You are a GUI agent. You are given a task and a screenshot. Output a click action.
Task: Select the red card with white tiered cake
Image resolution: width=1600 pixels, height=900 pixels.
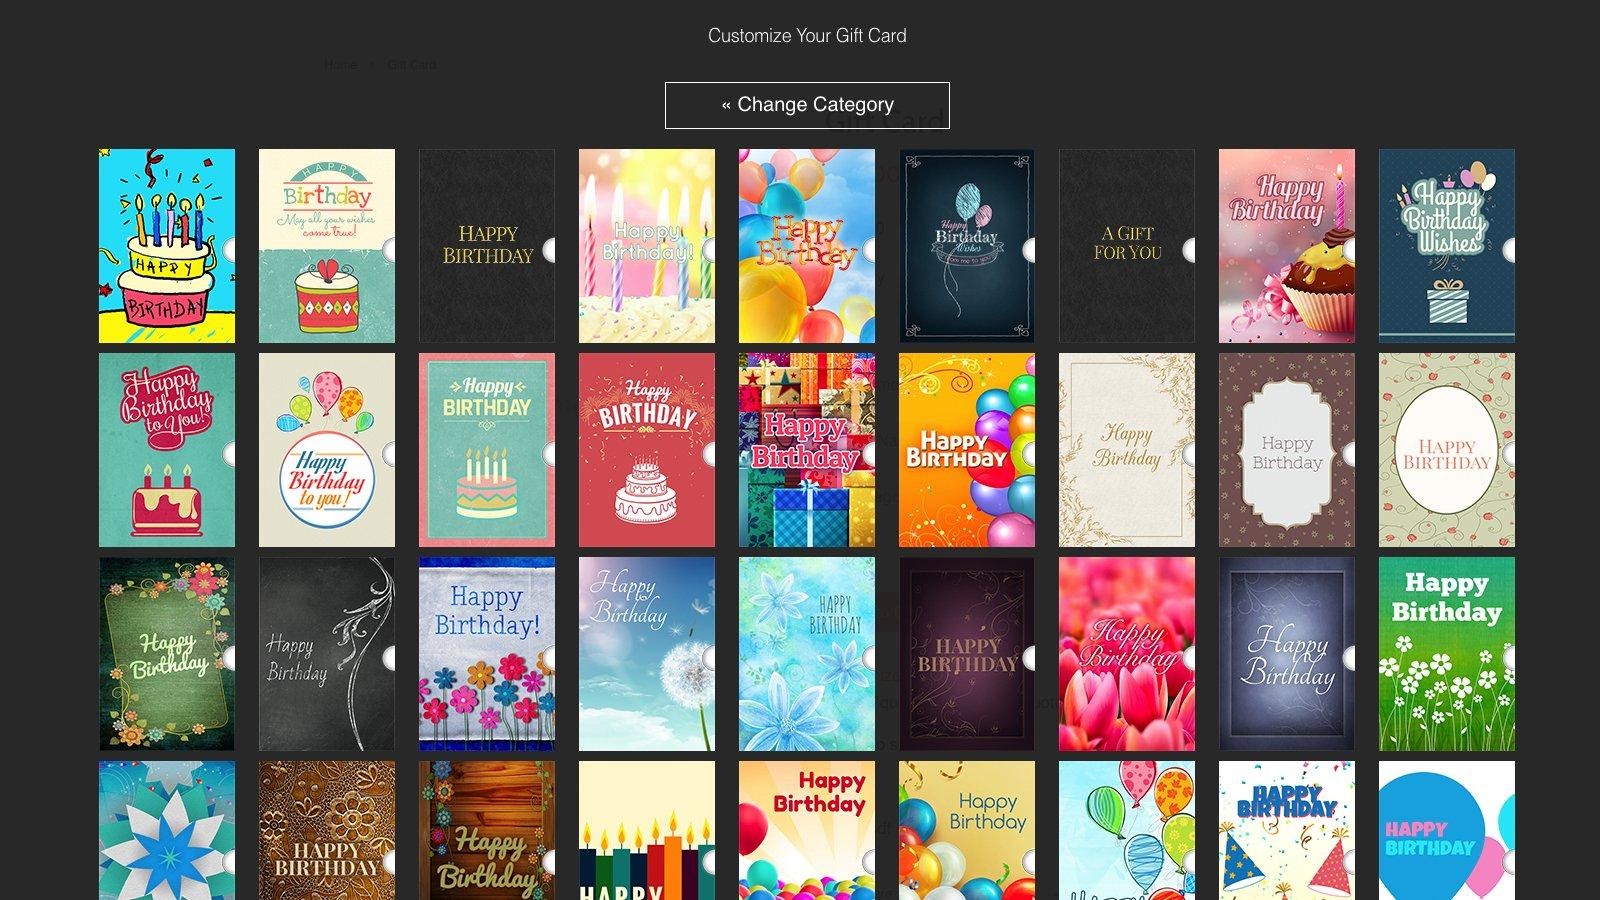pos(646,450)
